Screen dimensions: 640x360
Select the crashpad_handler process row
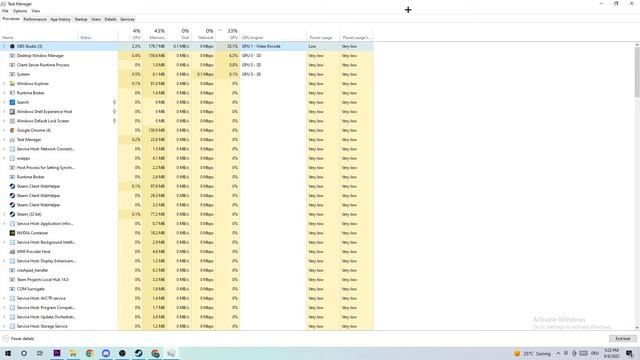click(x=187, y=270)
